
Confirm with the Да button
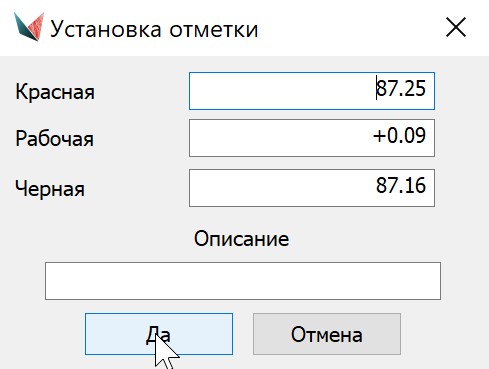(159, 334)
